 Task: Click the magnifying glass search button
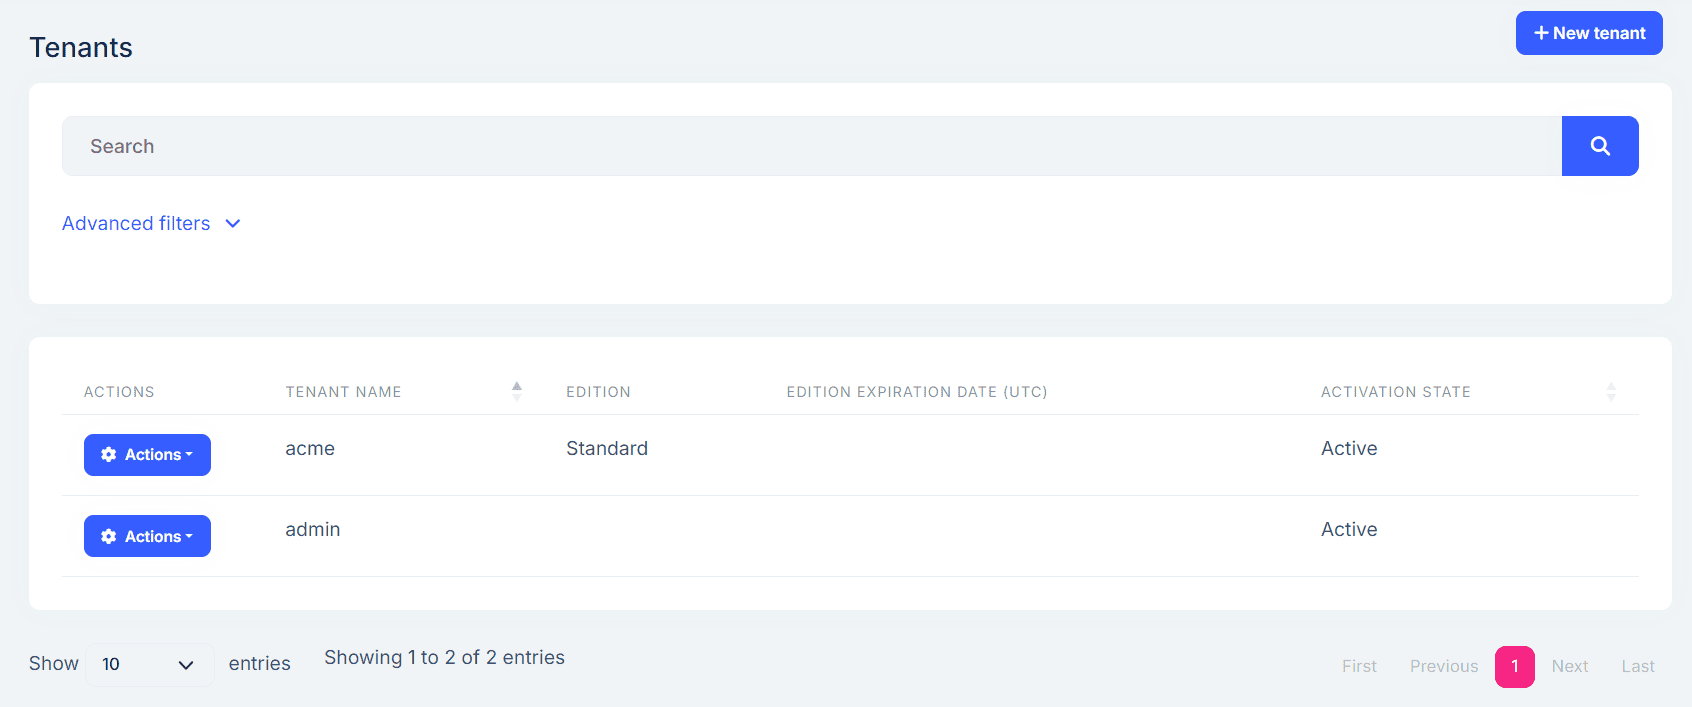(x=1599, y=146)
